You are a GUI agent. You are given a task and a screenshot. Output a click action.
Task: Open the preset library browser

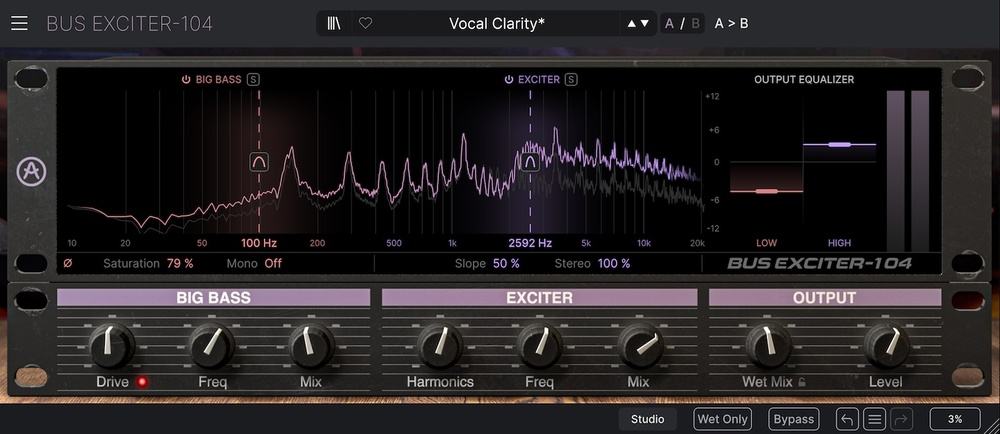click(x=334, y=24)
